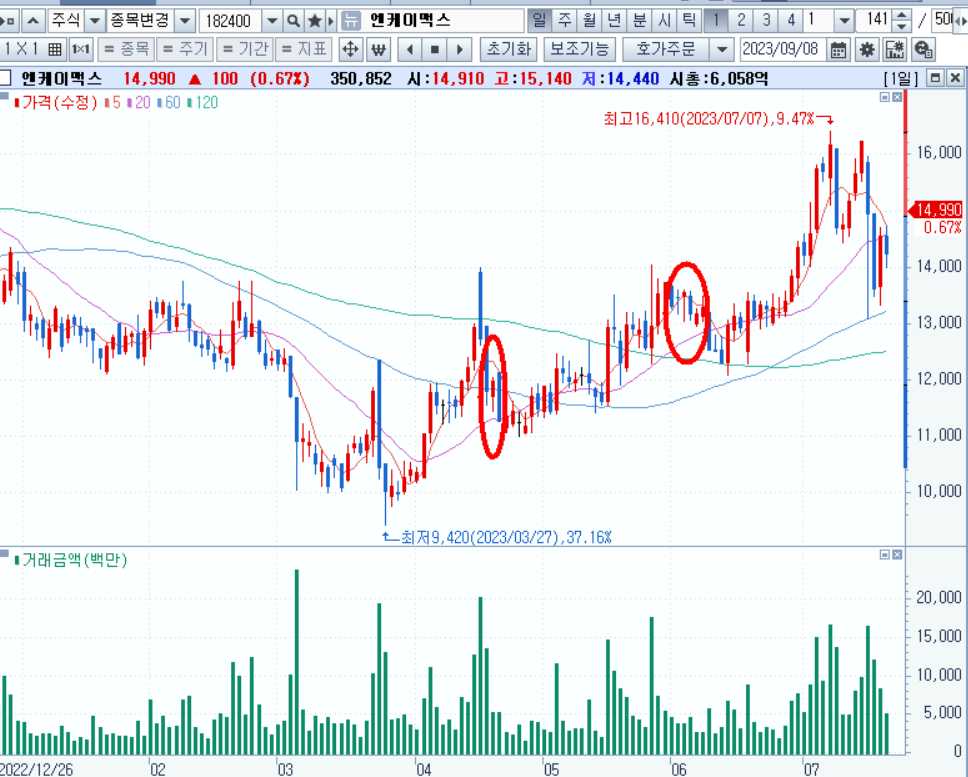Click the 1X1 layout label
The width and height of the screenshot is (968, 777).
point(22,49)
